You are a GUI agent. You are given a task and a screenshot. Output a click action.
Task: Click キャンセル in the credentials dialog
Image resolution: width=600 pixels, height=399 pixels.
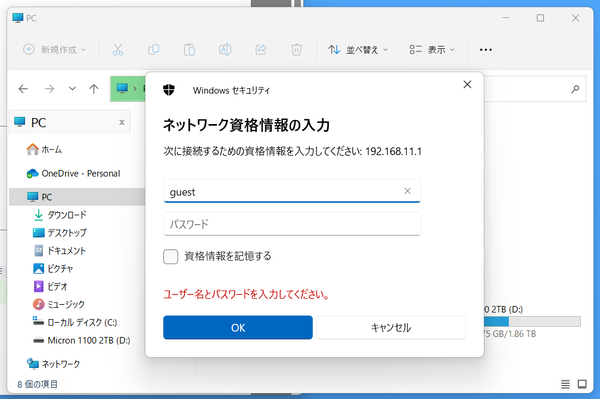pos(391,328)
